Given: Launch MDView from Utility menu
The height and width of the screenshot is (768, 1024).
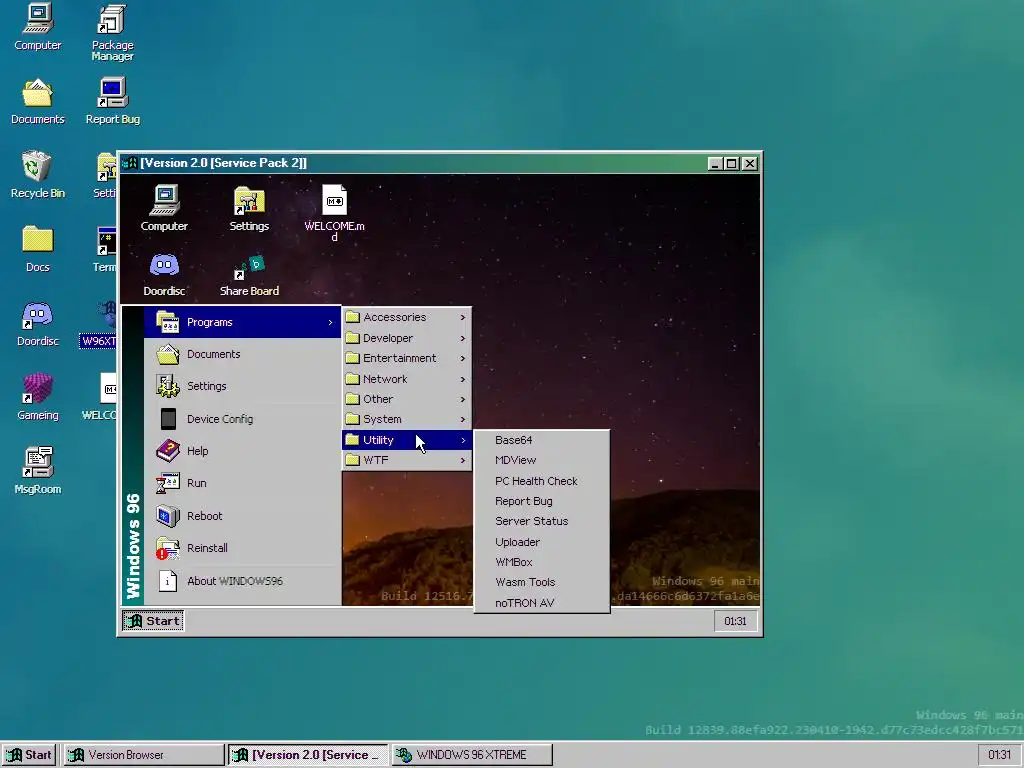Looking at the screenshot, I should 542,460.
